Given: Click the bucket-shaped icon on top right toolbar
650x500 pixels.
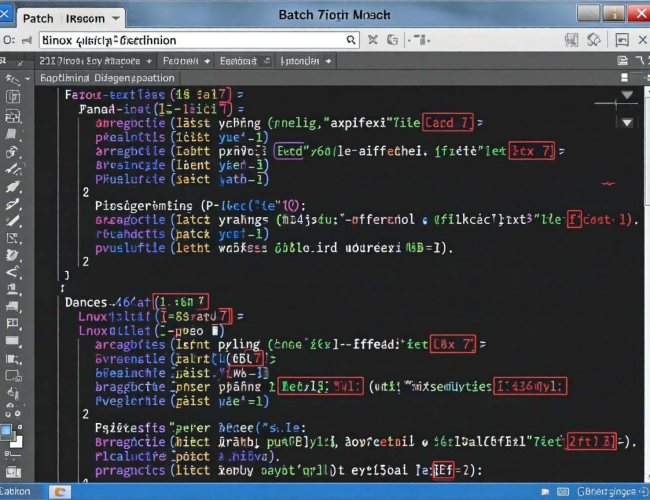Looking at the screenshot, I should pos(594,40).
